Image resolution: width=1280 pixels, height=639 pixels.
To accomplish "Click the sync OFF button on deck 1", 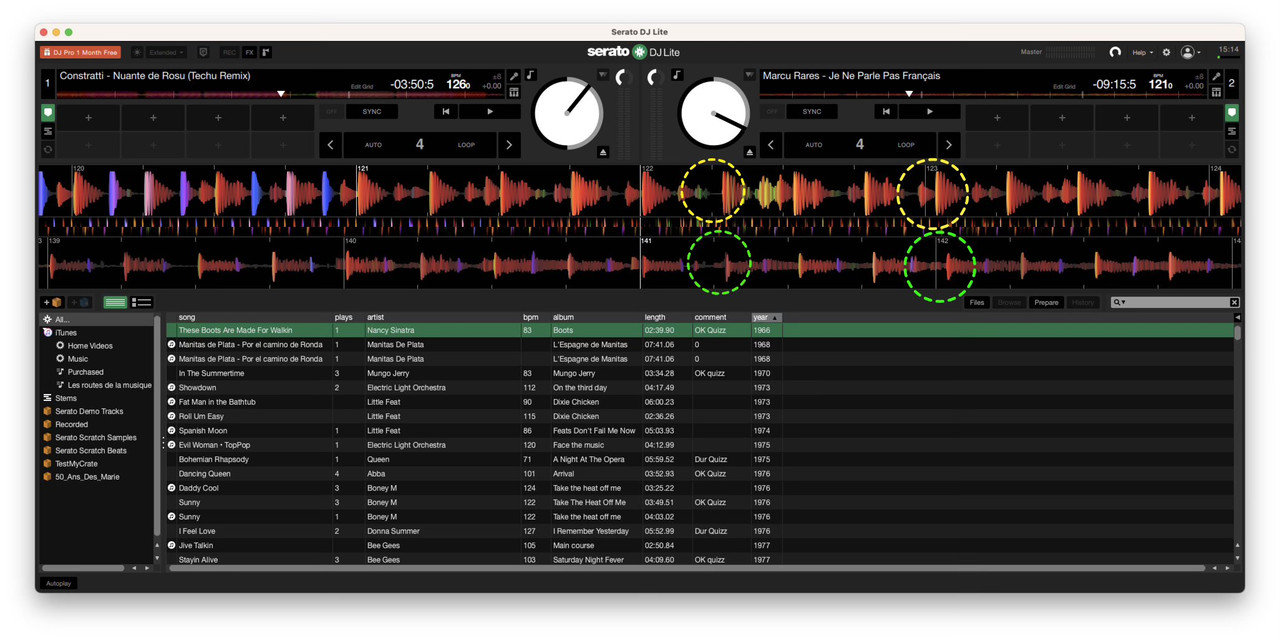I will (331, 112).
